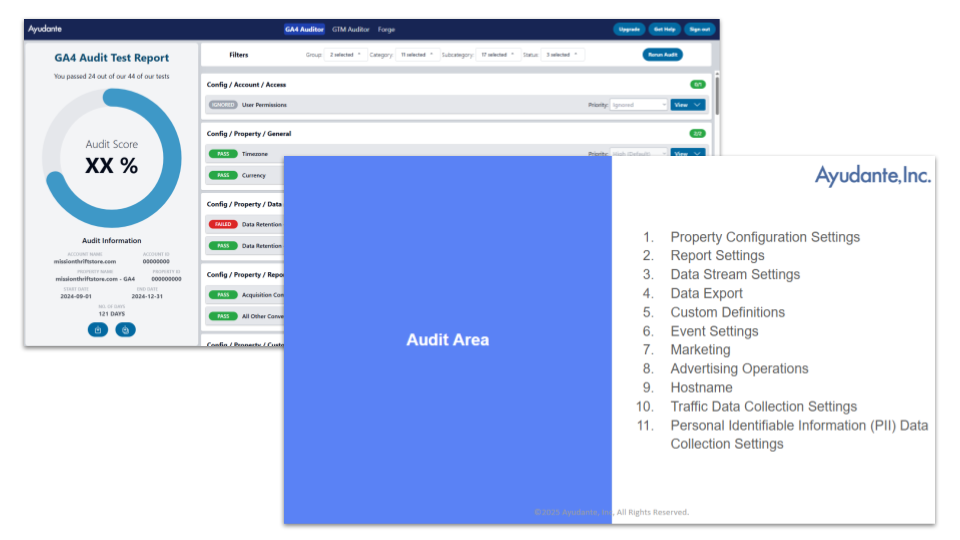Click list item 'Traffic Data Collection Settings'

[763, 407]
